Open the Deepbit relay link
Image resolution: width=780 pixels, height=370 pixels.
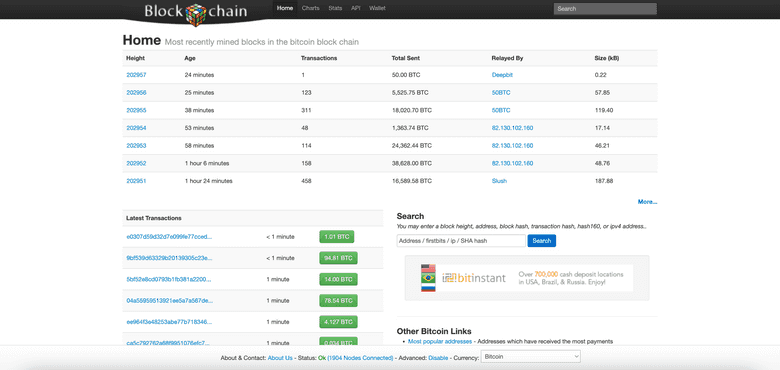pyautogui.click(x=502, y=75)
